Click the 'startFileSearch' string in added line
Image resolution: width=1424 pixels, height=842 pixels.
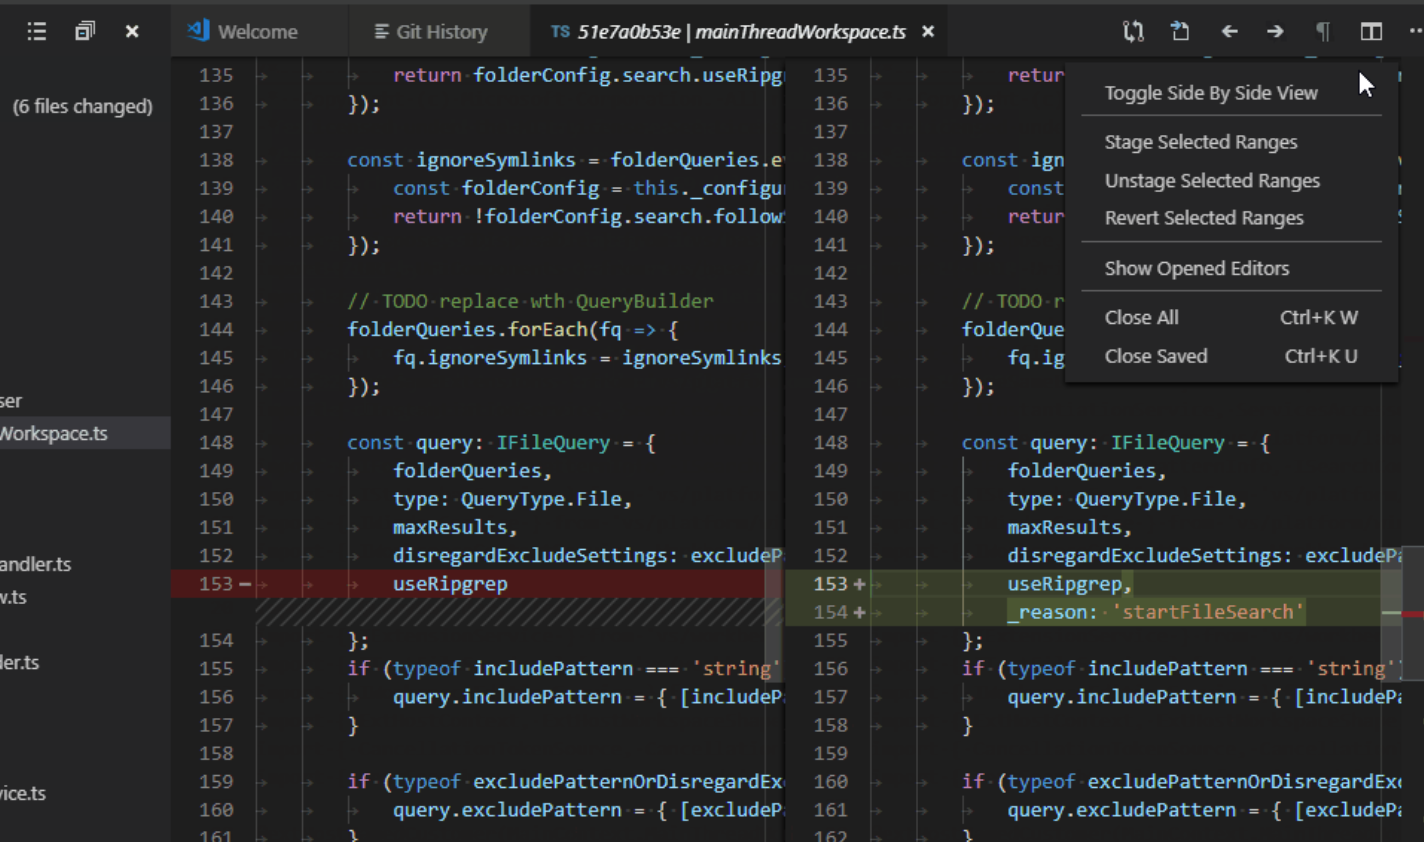1208,612
